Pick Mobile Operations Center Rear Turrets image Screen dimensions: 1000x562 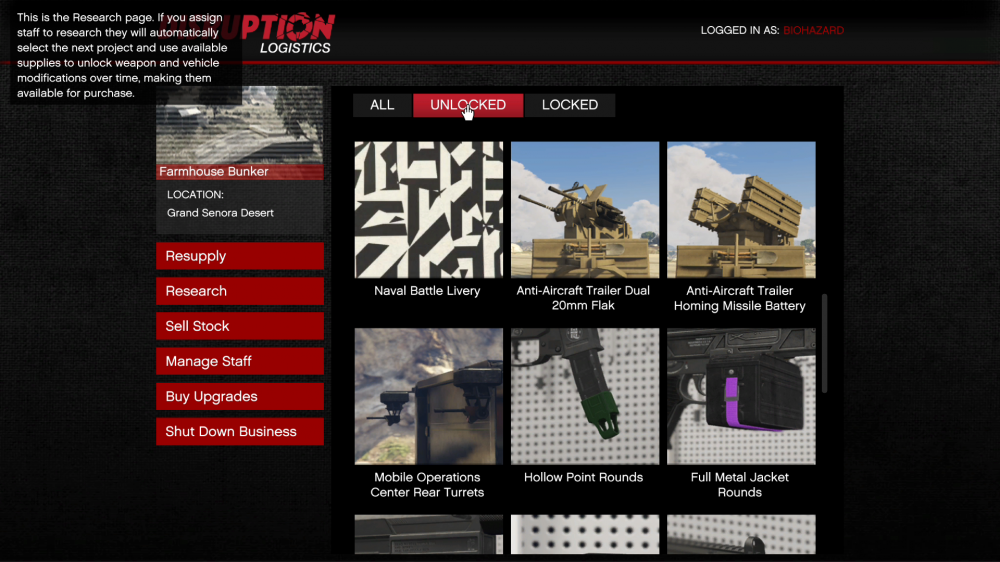(429, 396)
